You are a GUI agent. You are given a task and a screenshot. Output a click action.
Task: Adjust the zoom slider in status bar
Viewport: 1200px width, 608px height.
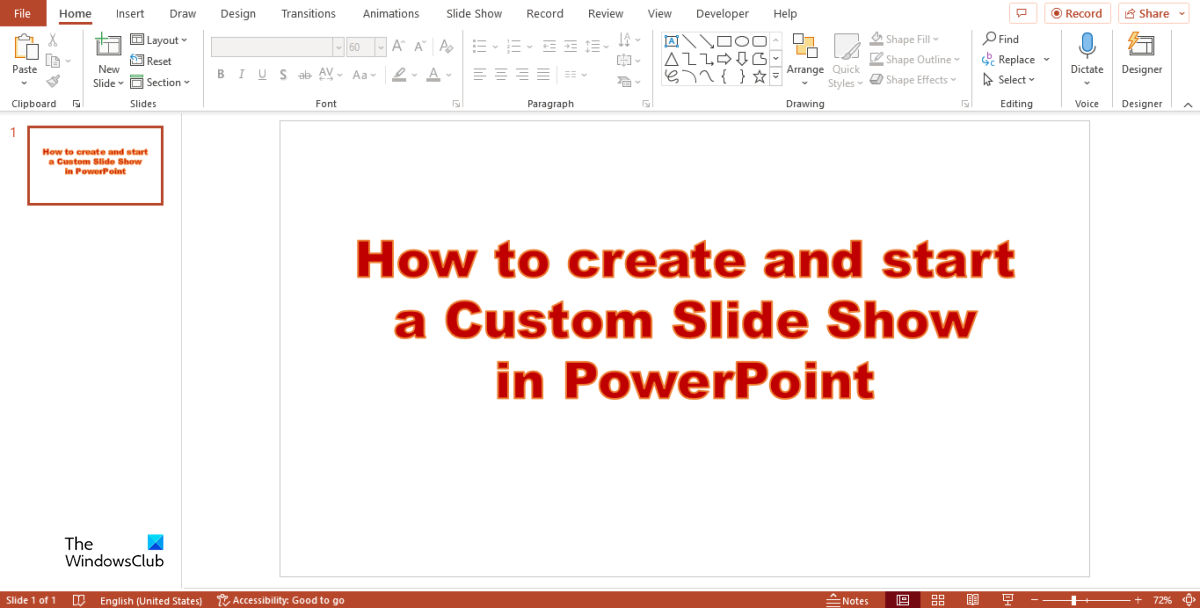pos(1074,600)
